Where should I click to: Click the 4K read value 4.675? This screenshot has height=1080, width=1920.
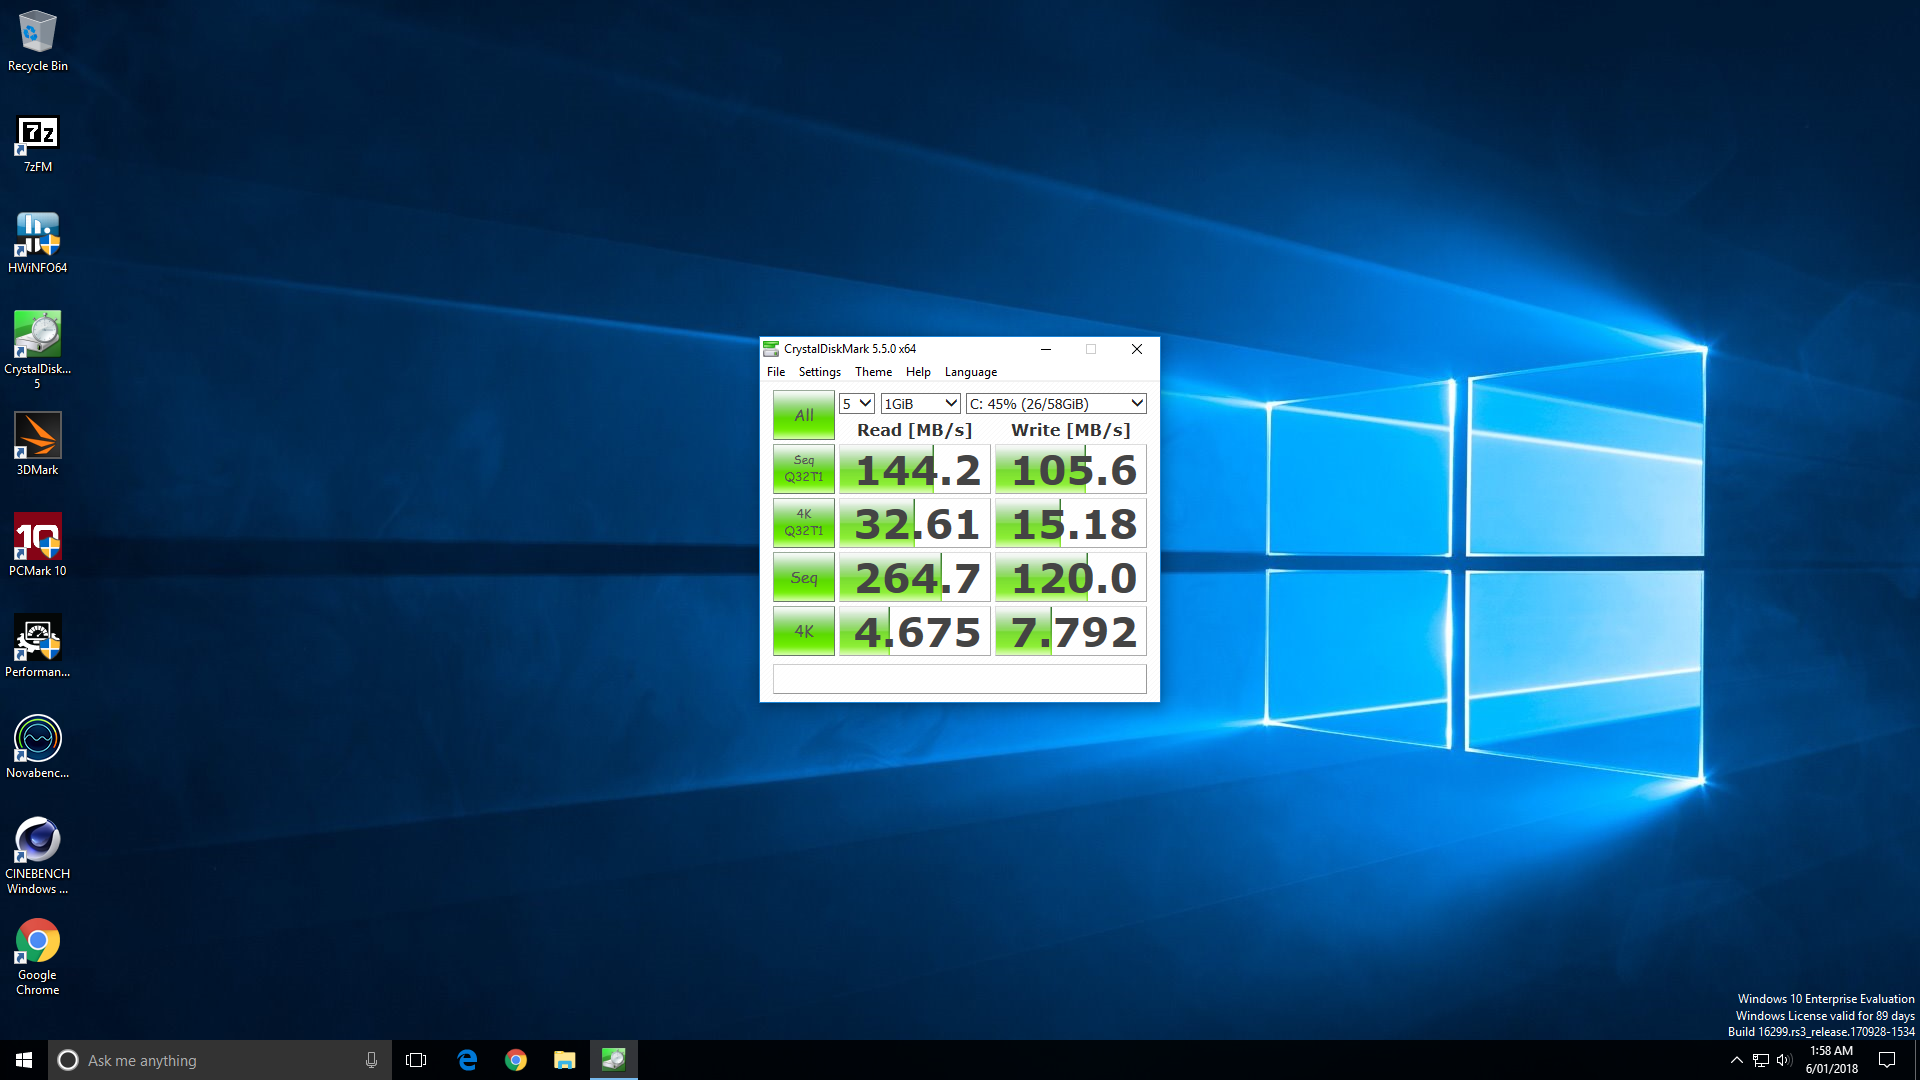point(915,632)
